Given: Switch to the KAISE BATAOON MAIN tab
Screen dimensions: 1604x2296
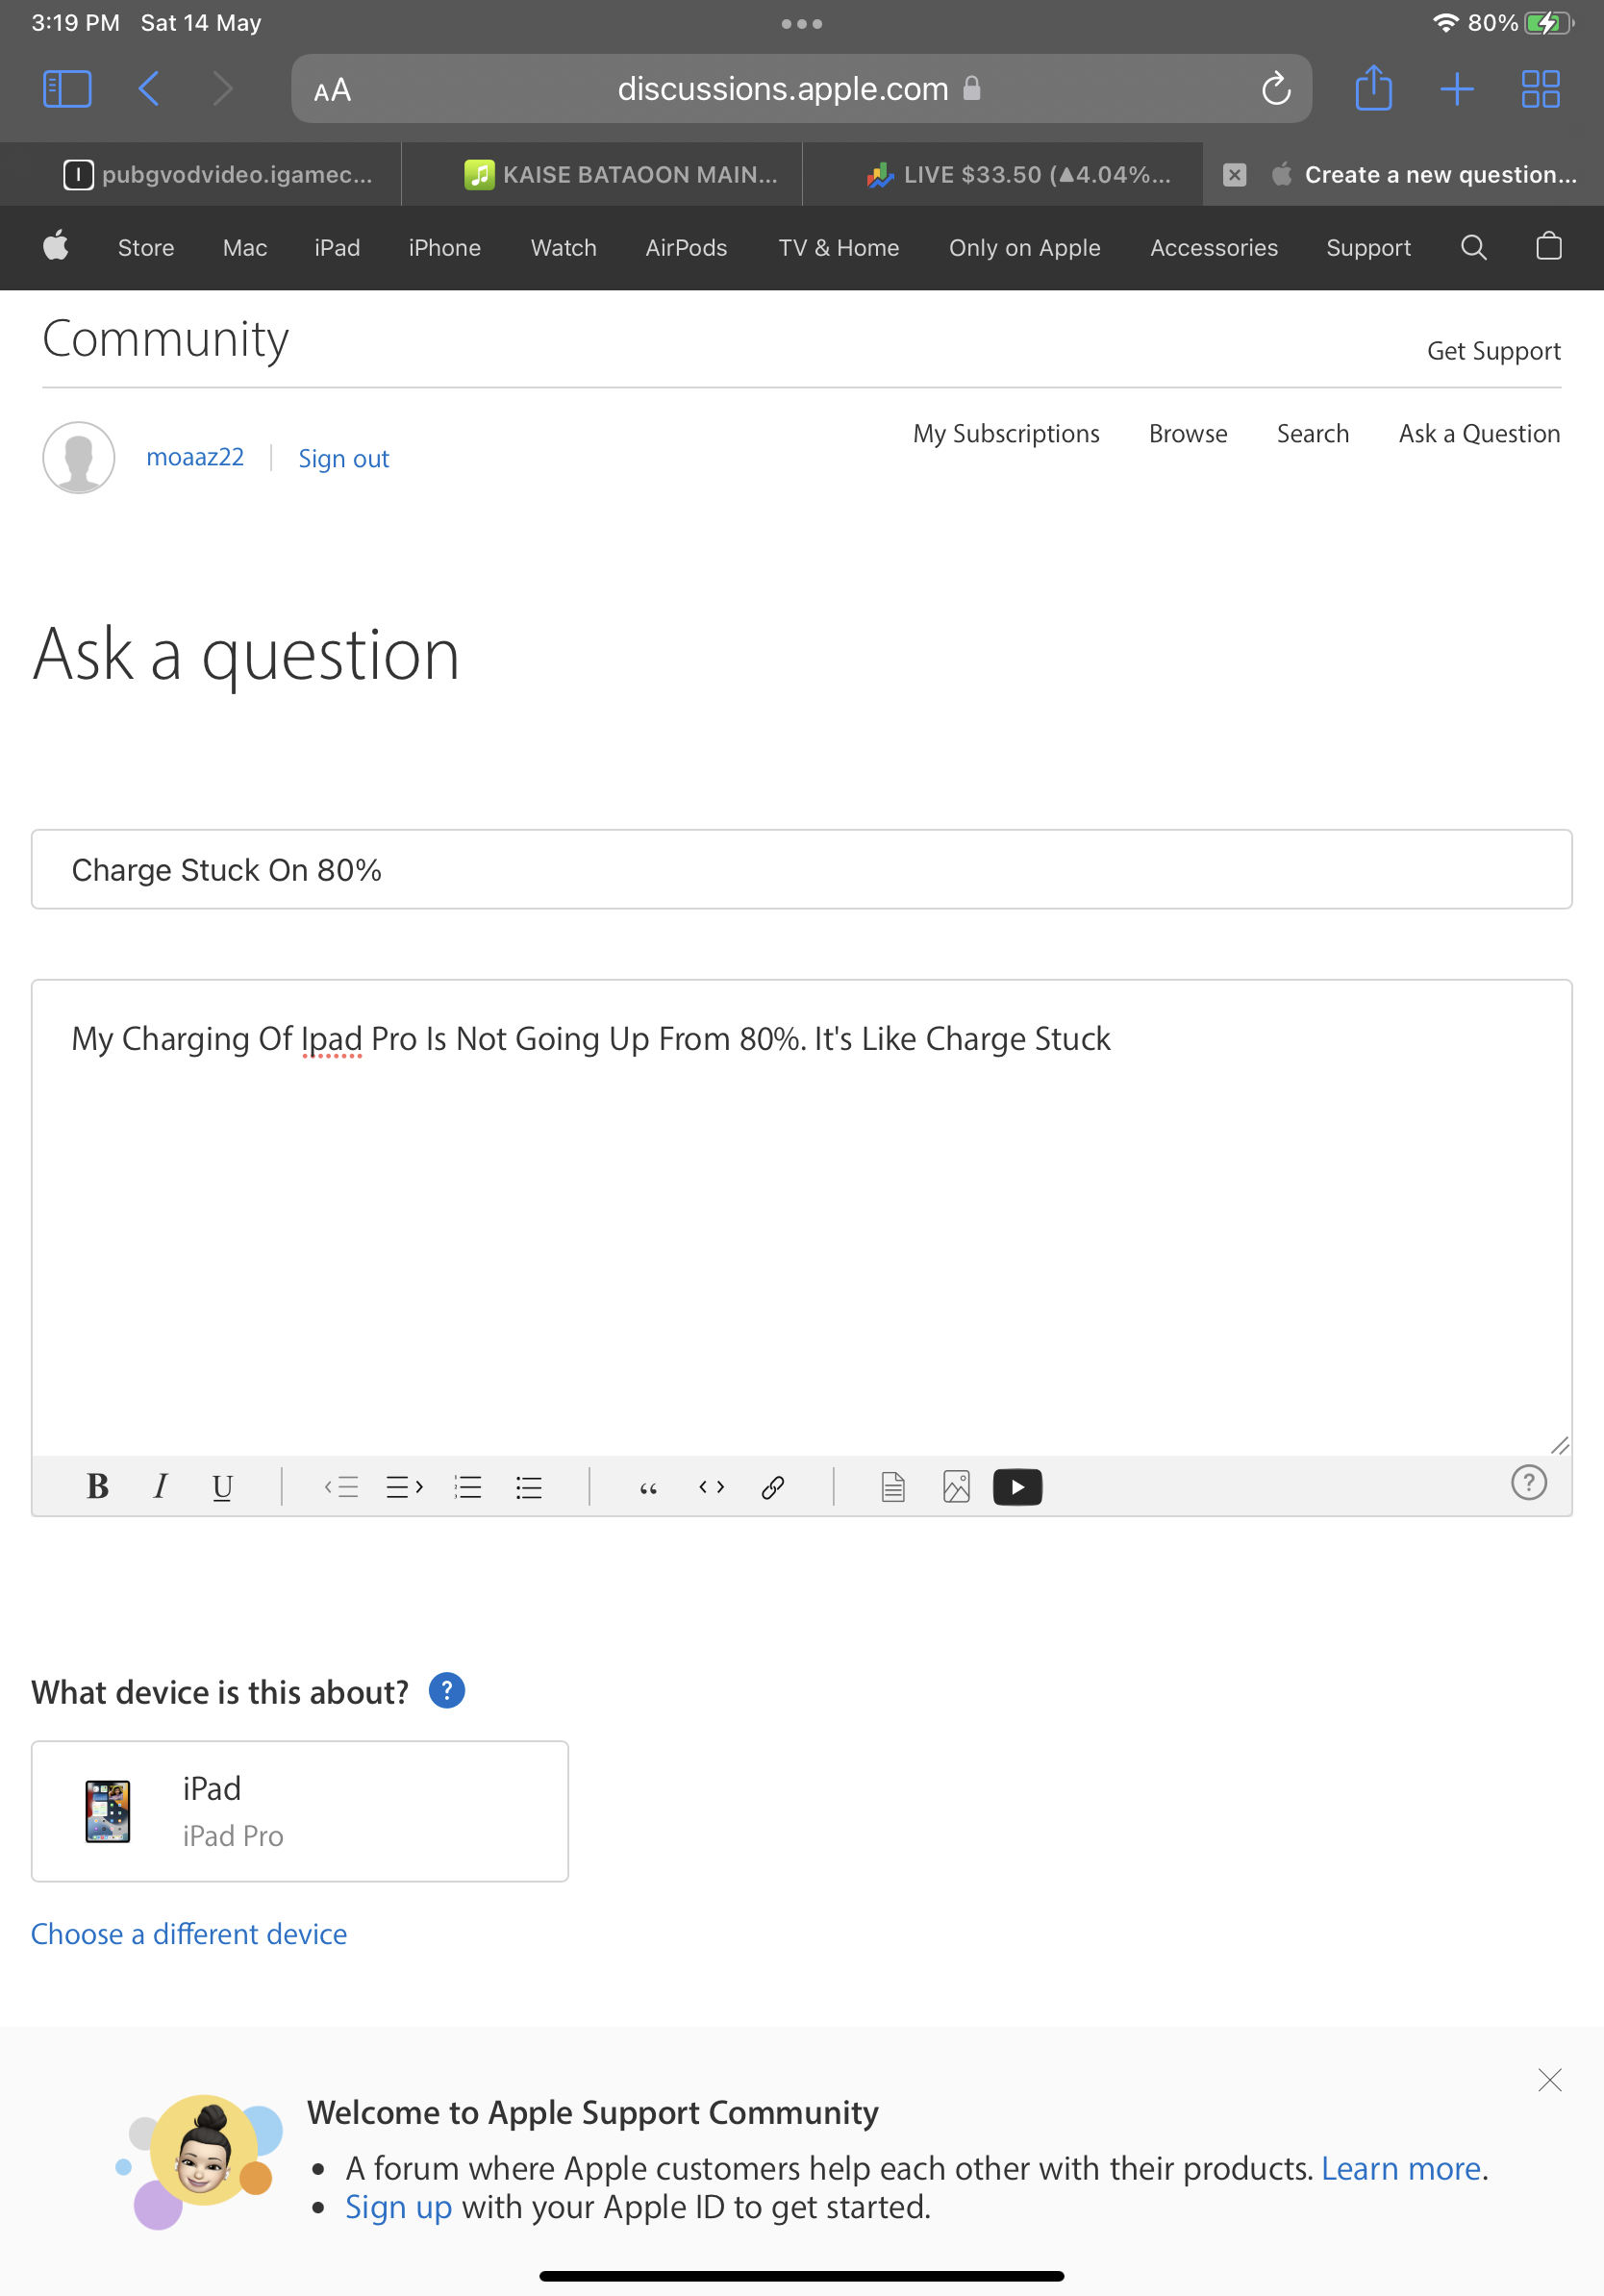Looking at the screenshot, I should point(602,174).
